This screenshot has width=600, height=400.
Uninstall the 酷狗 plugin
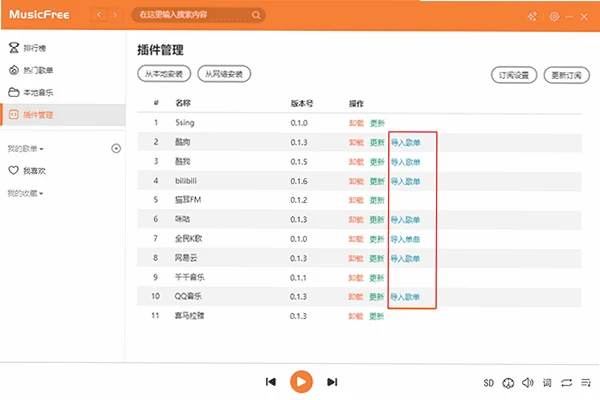click(356, 142)
